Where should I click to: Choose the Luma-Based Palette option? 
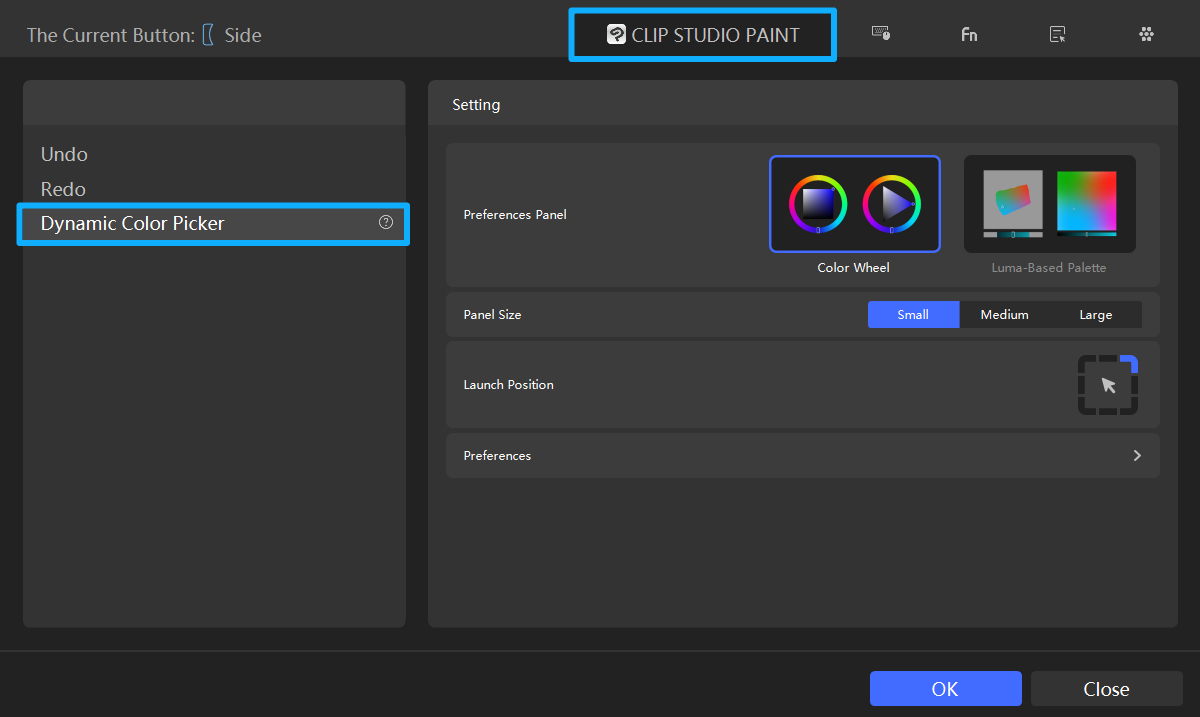pos(1049,203)
